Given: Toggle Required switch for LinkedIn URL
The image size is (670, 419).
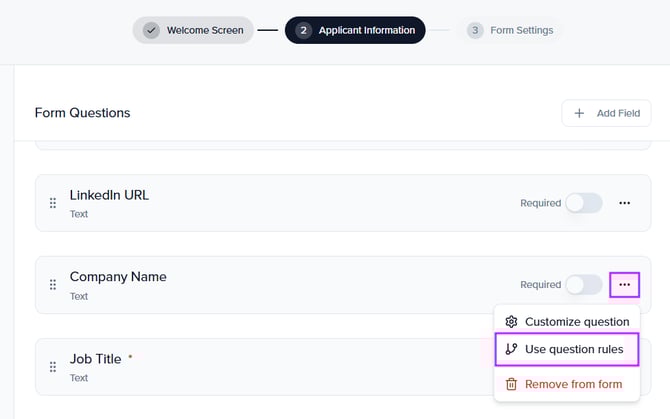Looking at the screenshot, I should click(x=584, y=203).
